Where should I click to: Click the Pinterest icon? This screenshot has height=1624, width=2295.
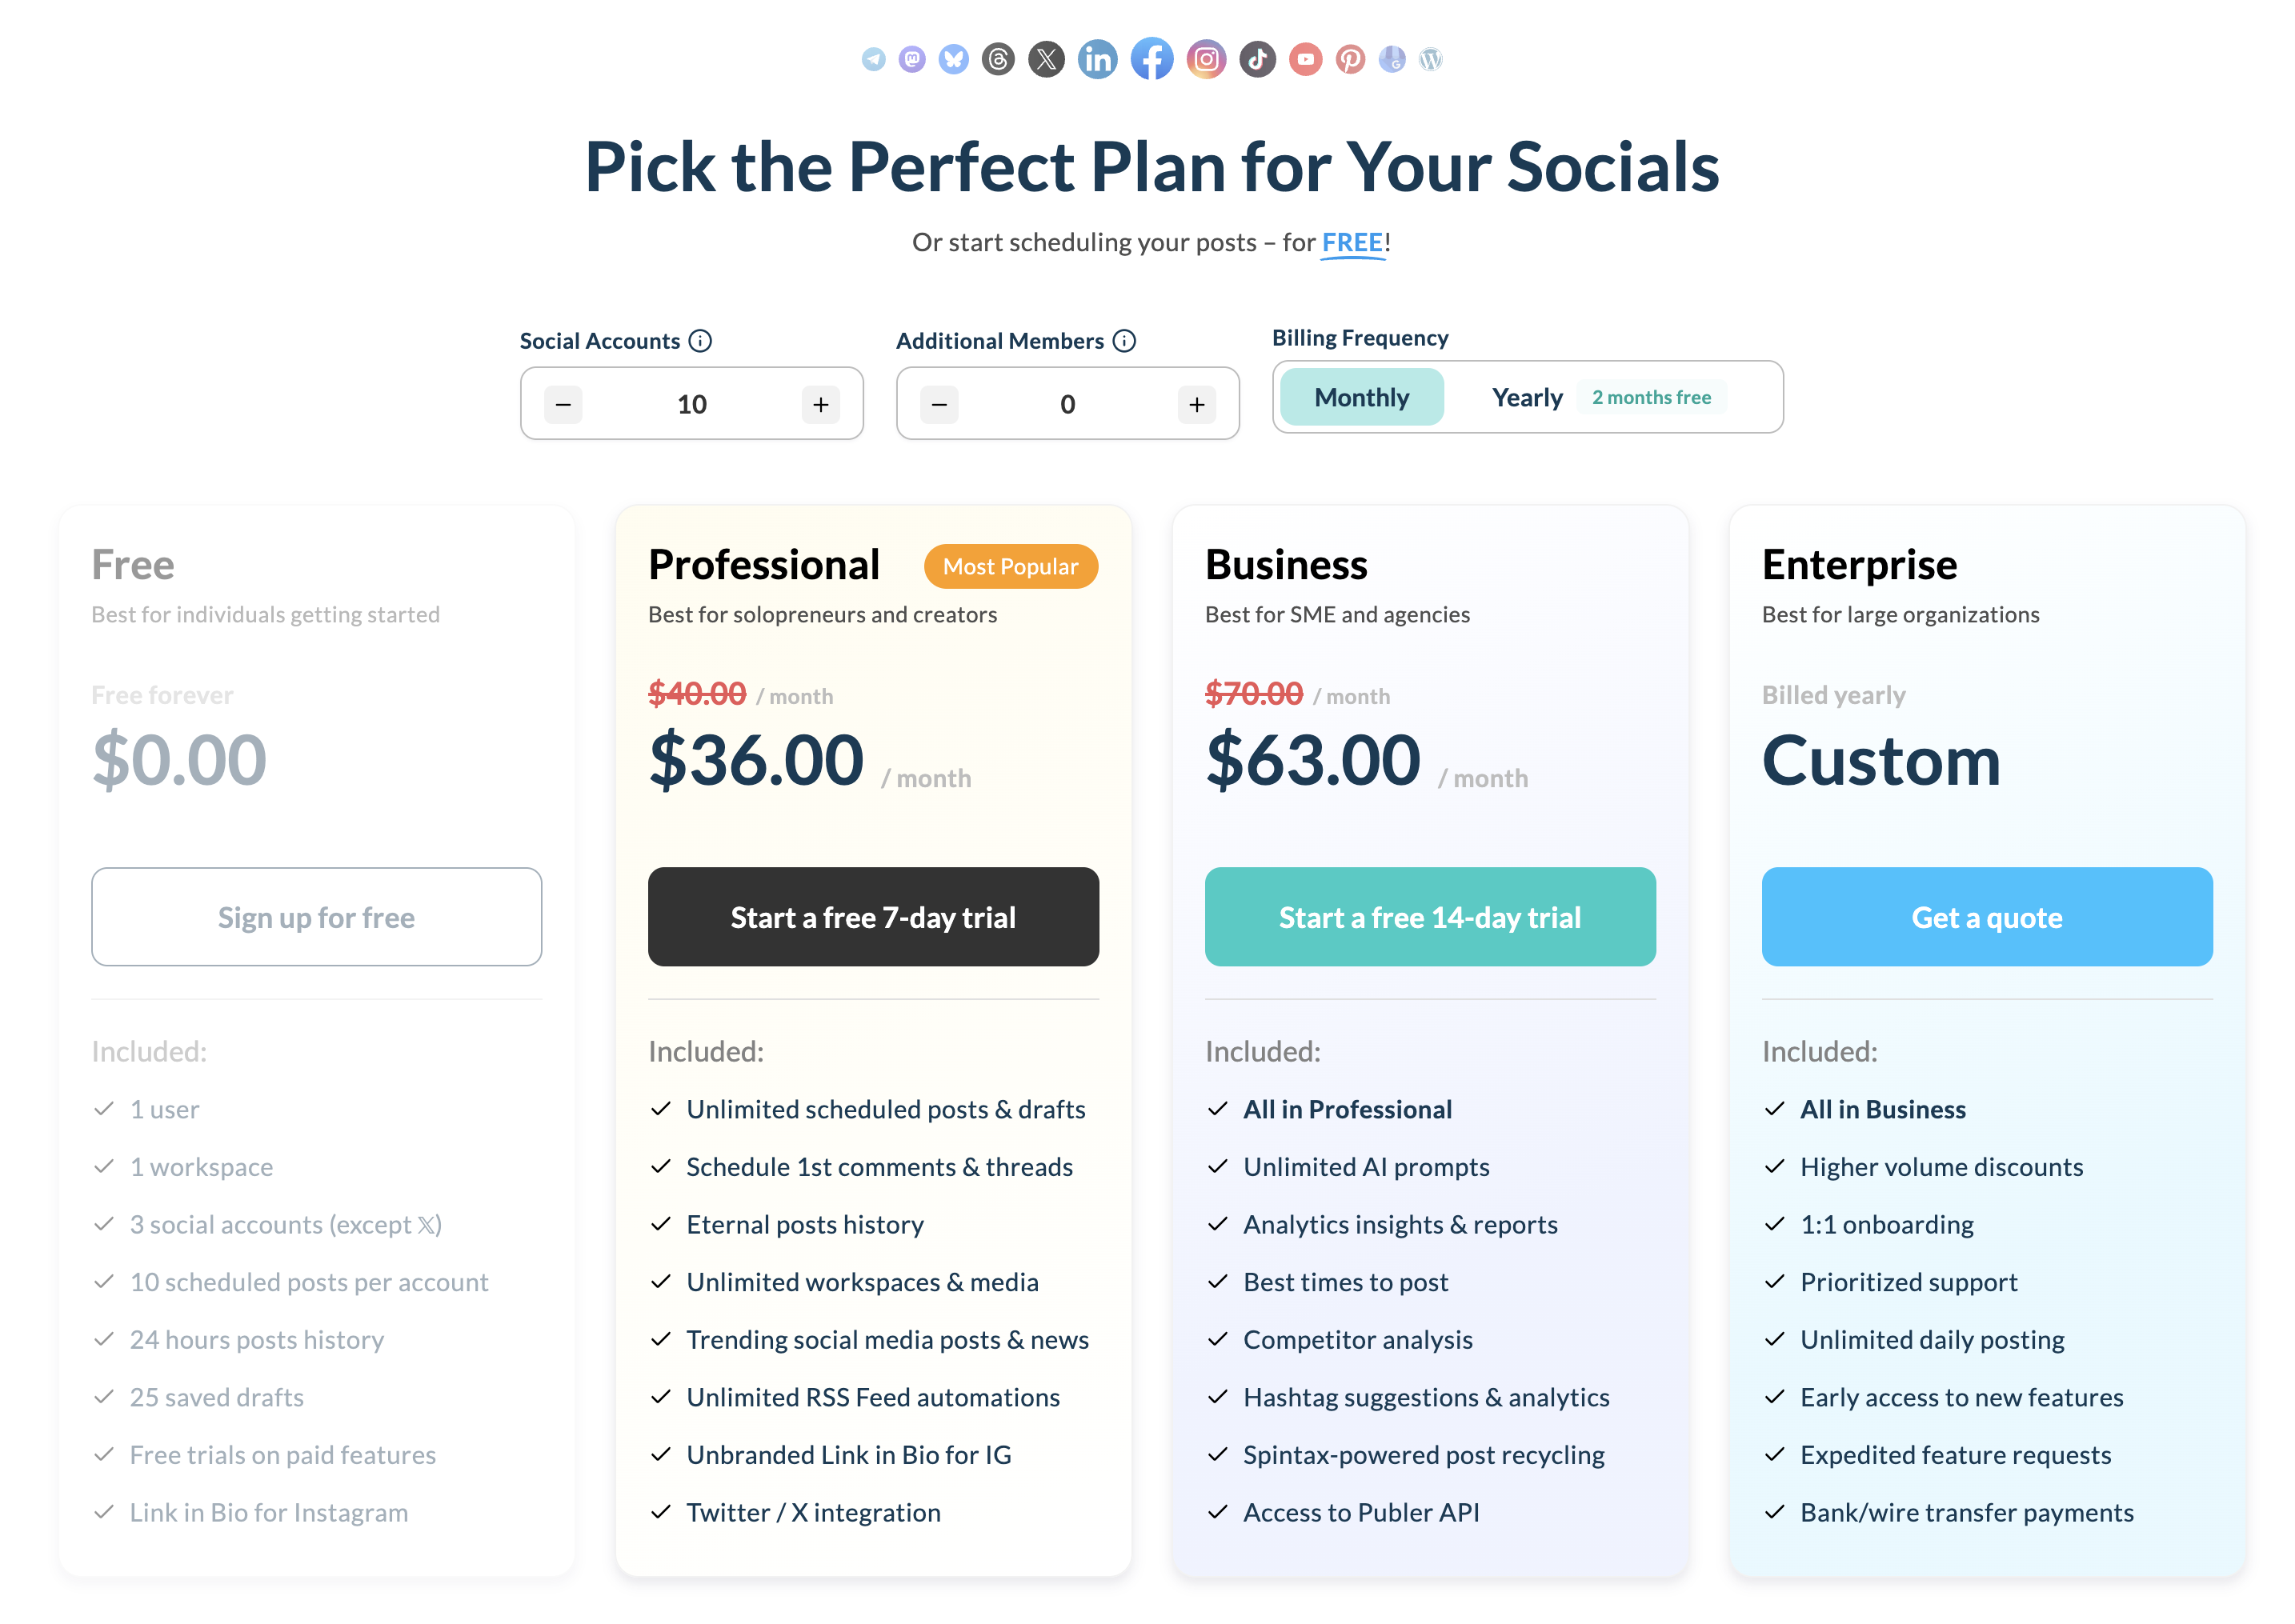[x=1351, y=59]
